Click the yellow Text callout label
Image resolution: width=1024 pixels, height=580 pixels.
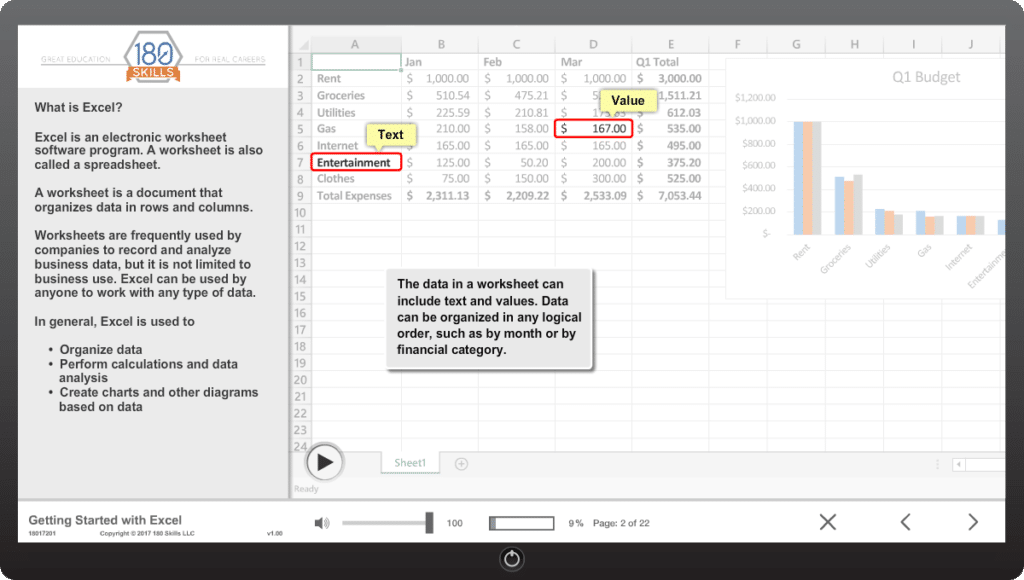[x=391, y=135]
